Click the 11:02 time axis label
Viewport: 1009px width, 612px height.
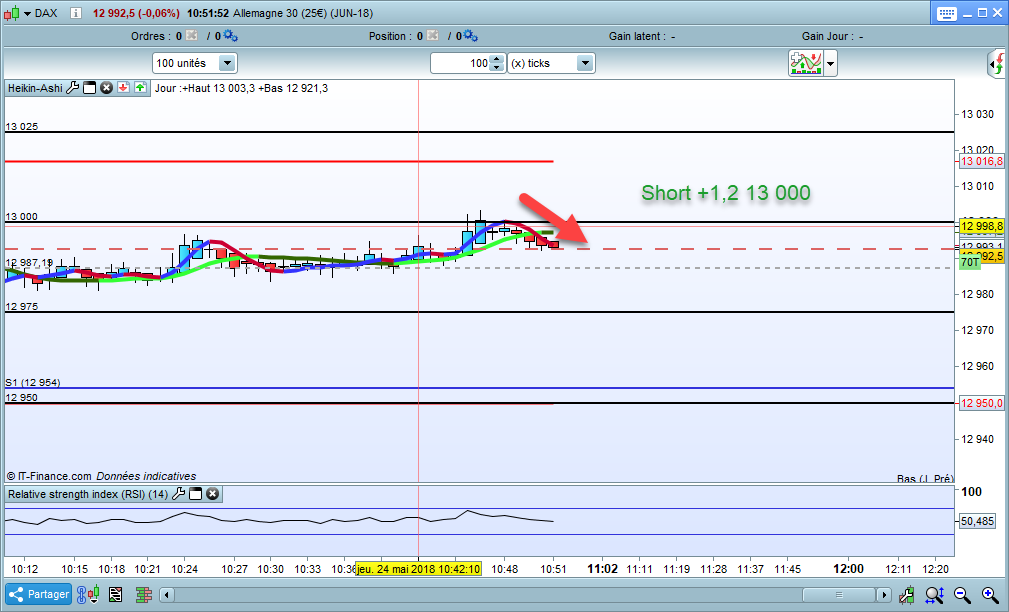(602, 569)
